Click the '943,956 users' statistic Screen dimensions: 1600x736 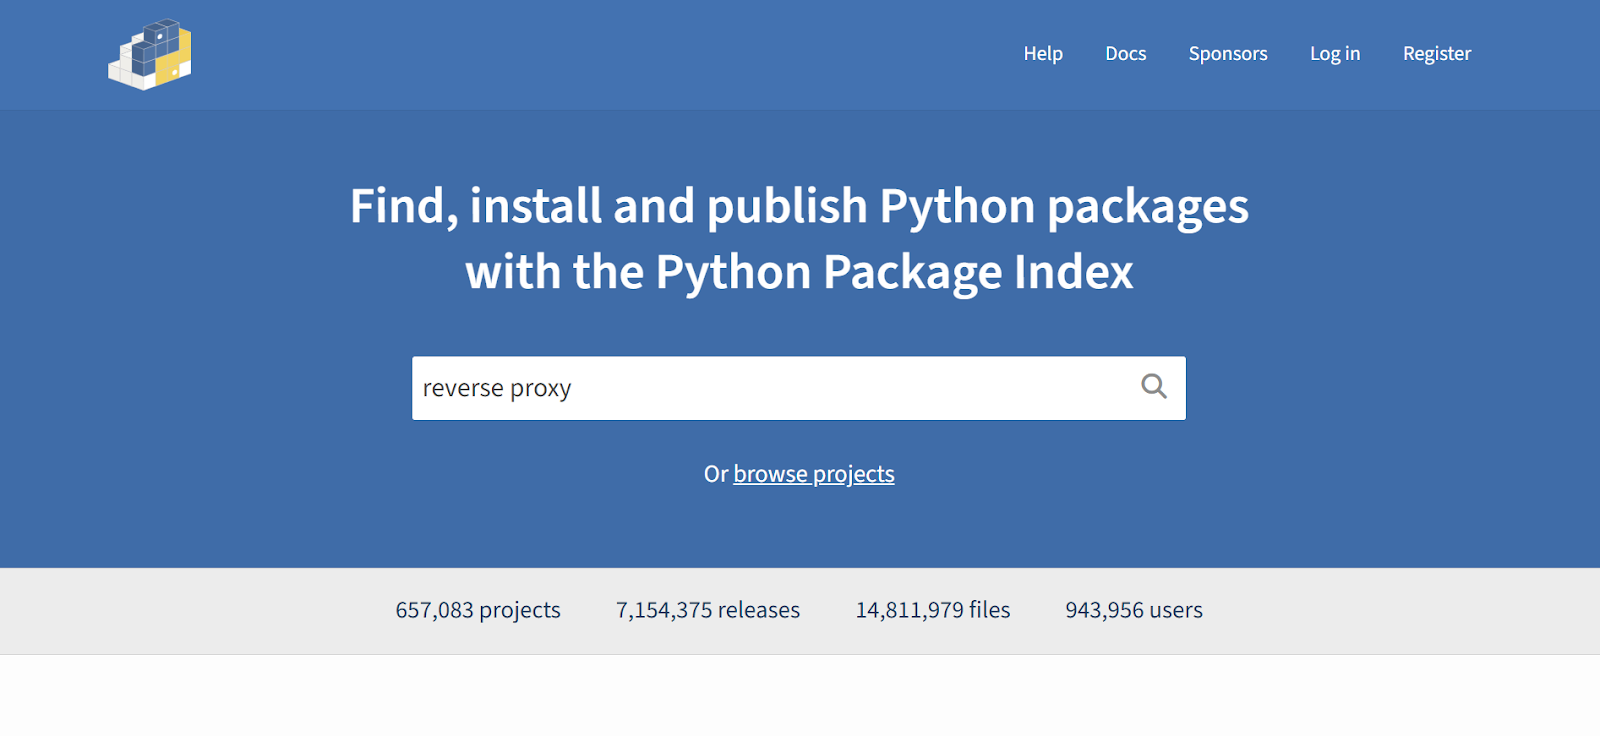[1134, 610]
